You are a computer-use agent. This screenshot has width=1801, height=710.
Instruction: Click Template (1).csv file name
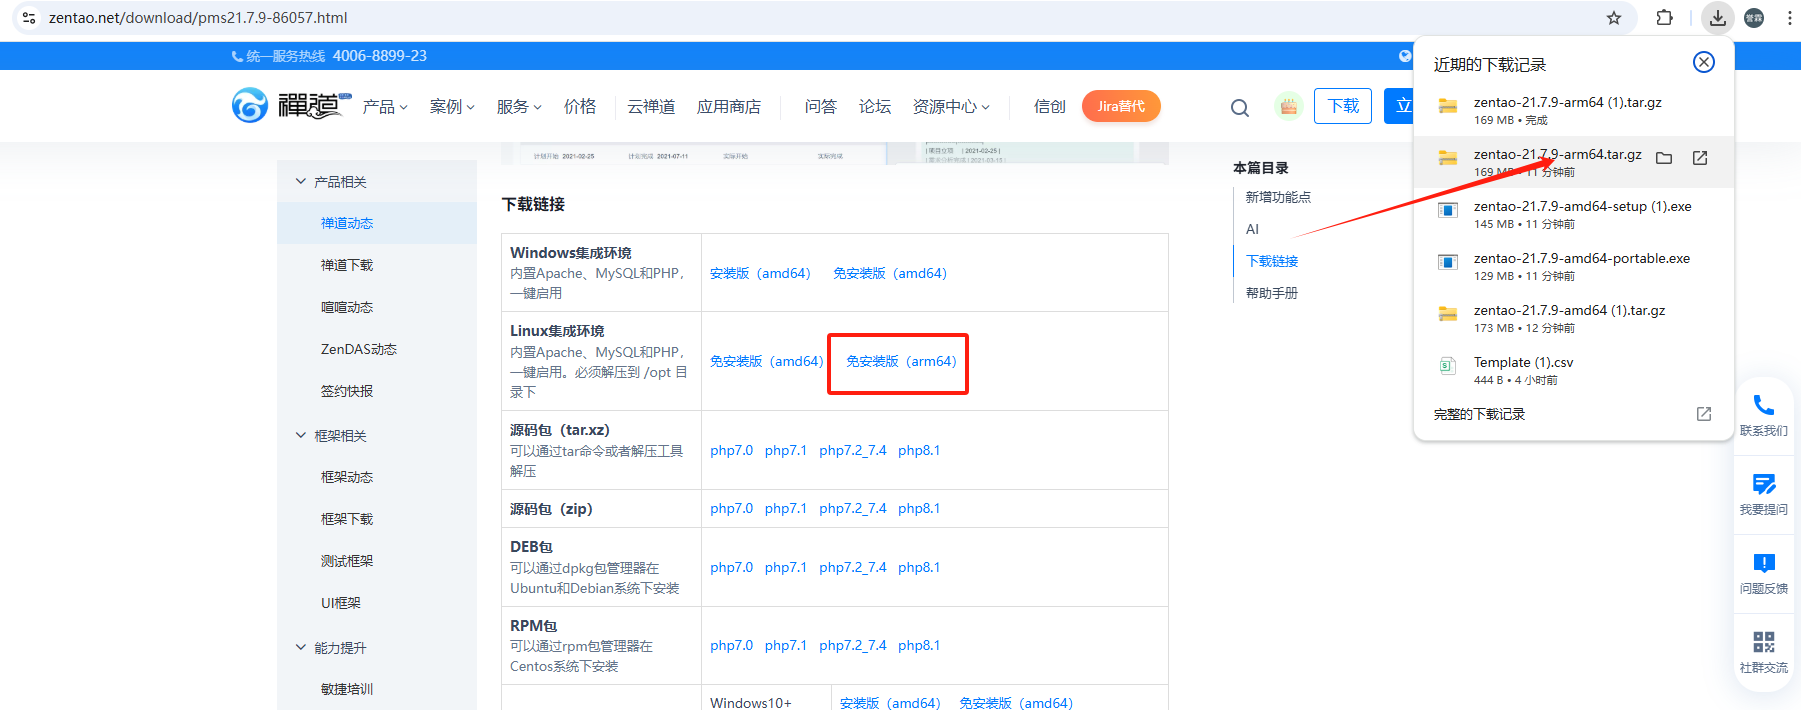(x=1523, y=362)
